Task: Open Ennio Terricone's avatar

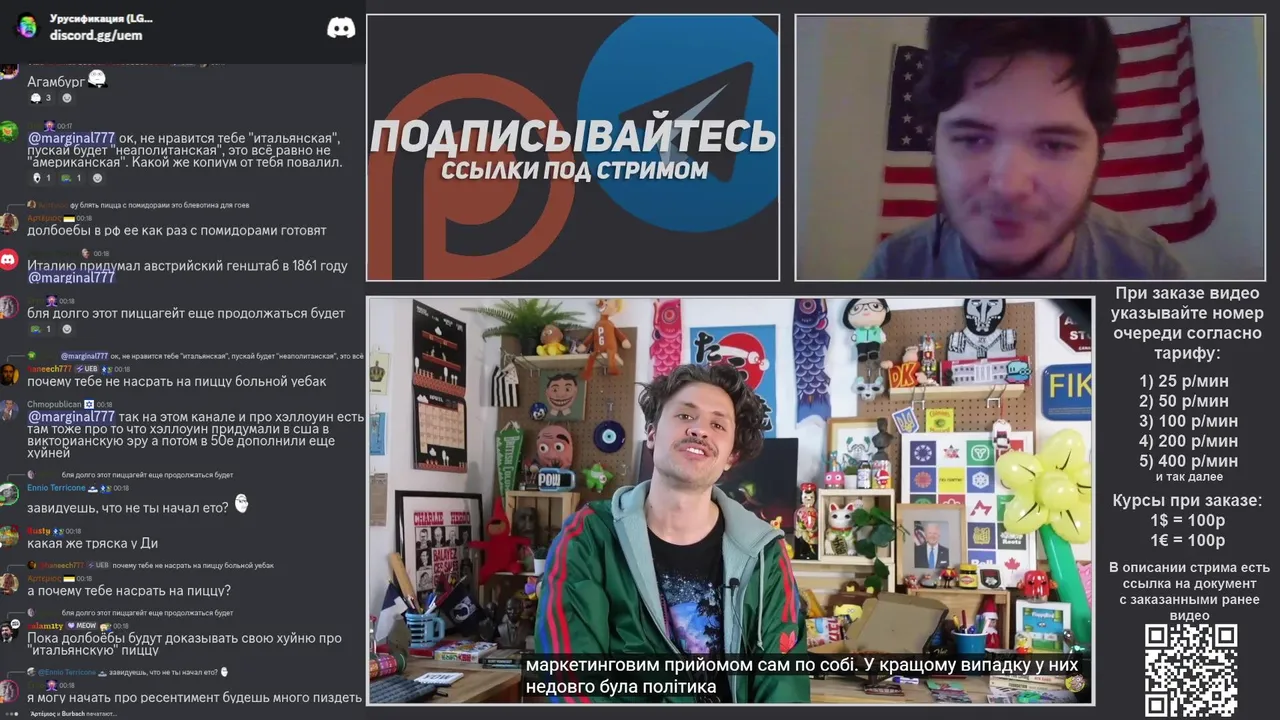Action: tap(8, 494)
